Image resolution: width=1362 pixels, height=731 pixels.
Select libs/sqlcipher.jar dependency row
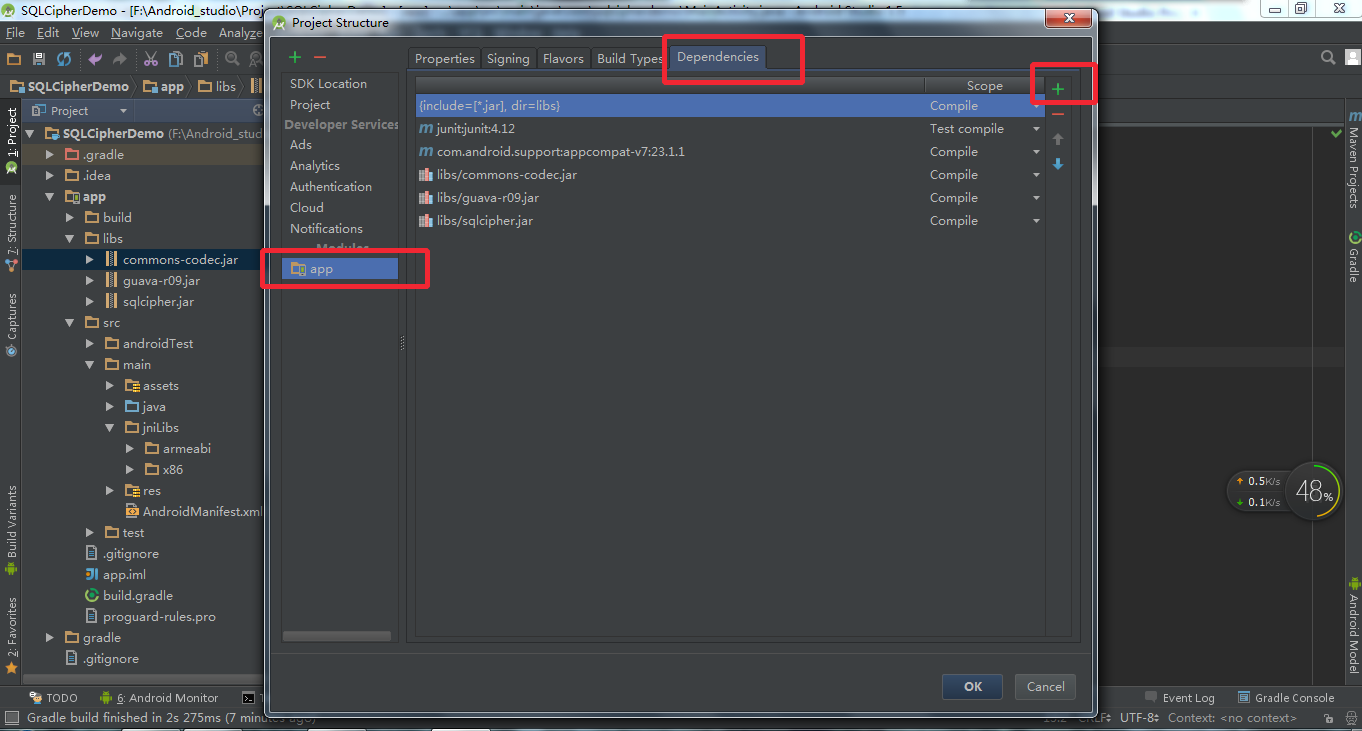pos(730,221)
